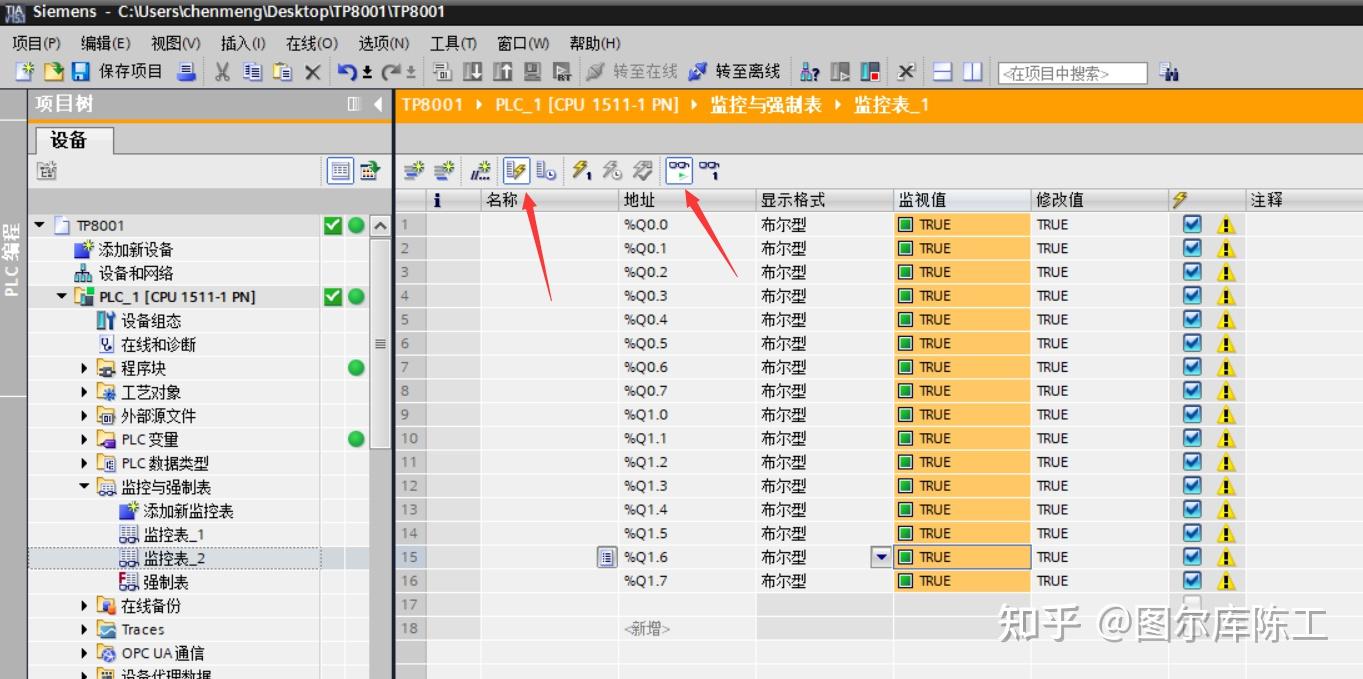Uncheck modify checkbox for %Q1.1 row
Viewport: 1363px width, 679px height.
[x=1191, y=438]
